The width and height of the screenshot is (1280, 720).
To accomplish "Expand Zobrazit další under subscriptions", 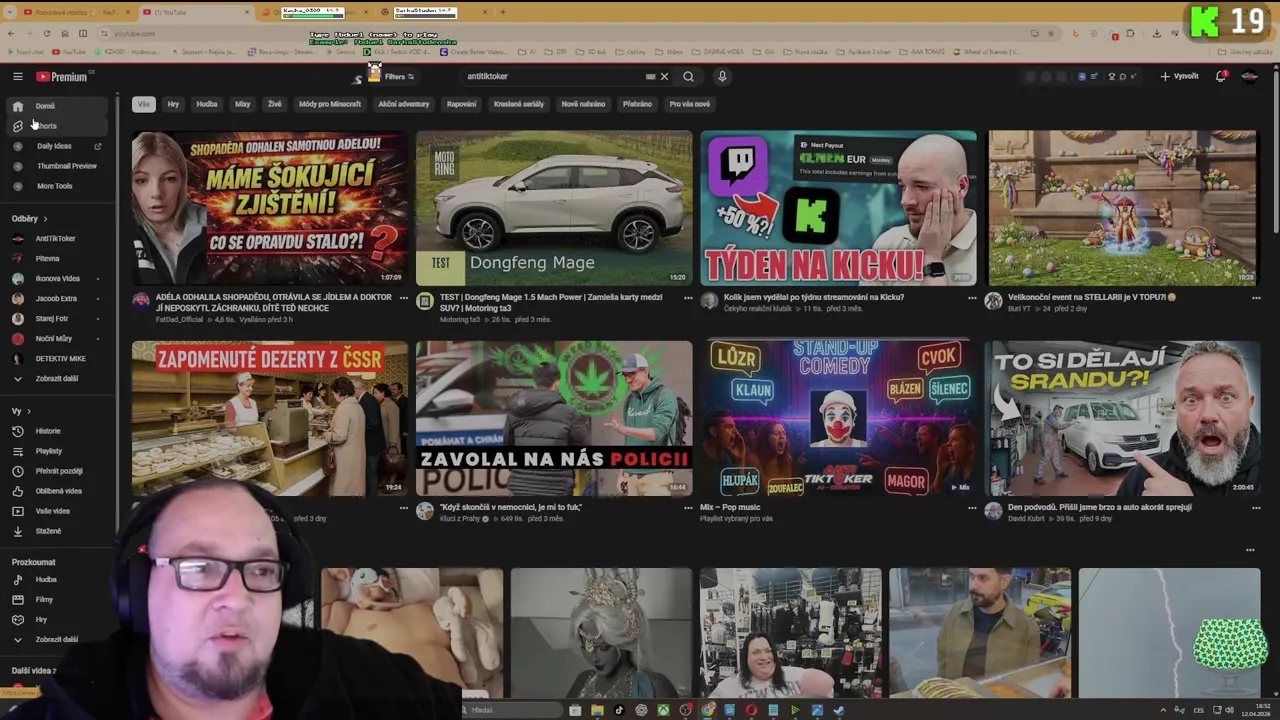I will [56, 378].
